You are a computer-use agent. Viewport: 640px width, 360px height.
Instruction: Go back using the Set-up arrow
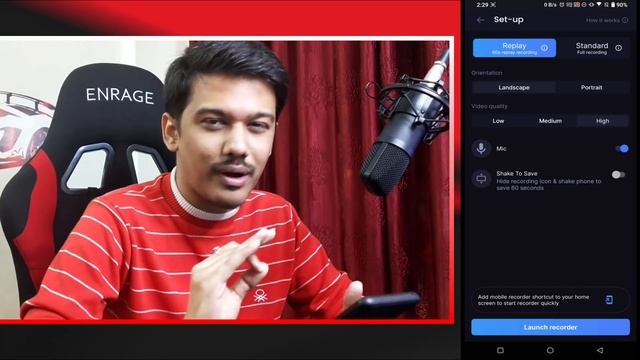click(x=480, y=20)
